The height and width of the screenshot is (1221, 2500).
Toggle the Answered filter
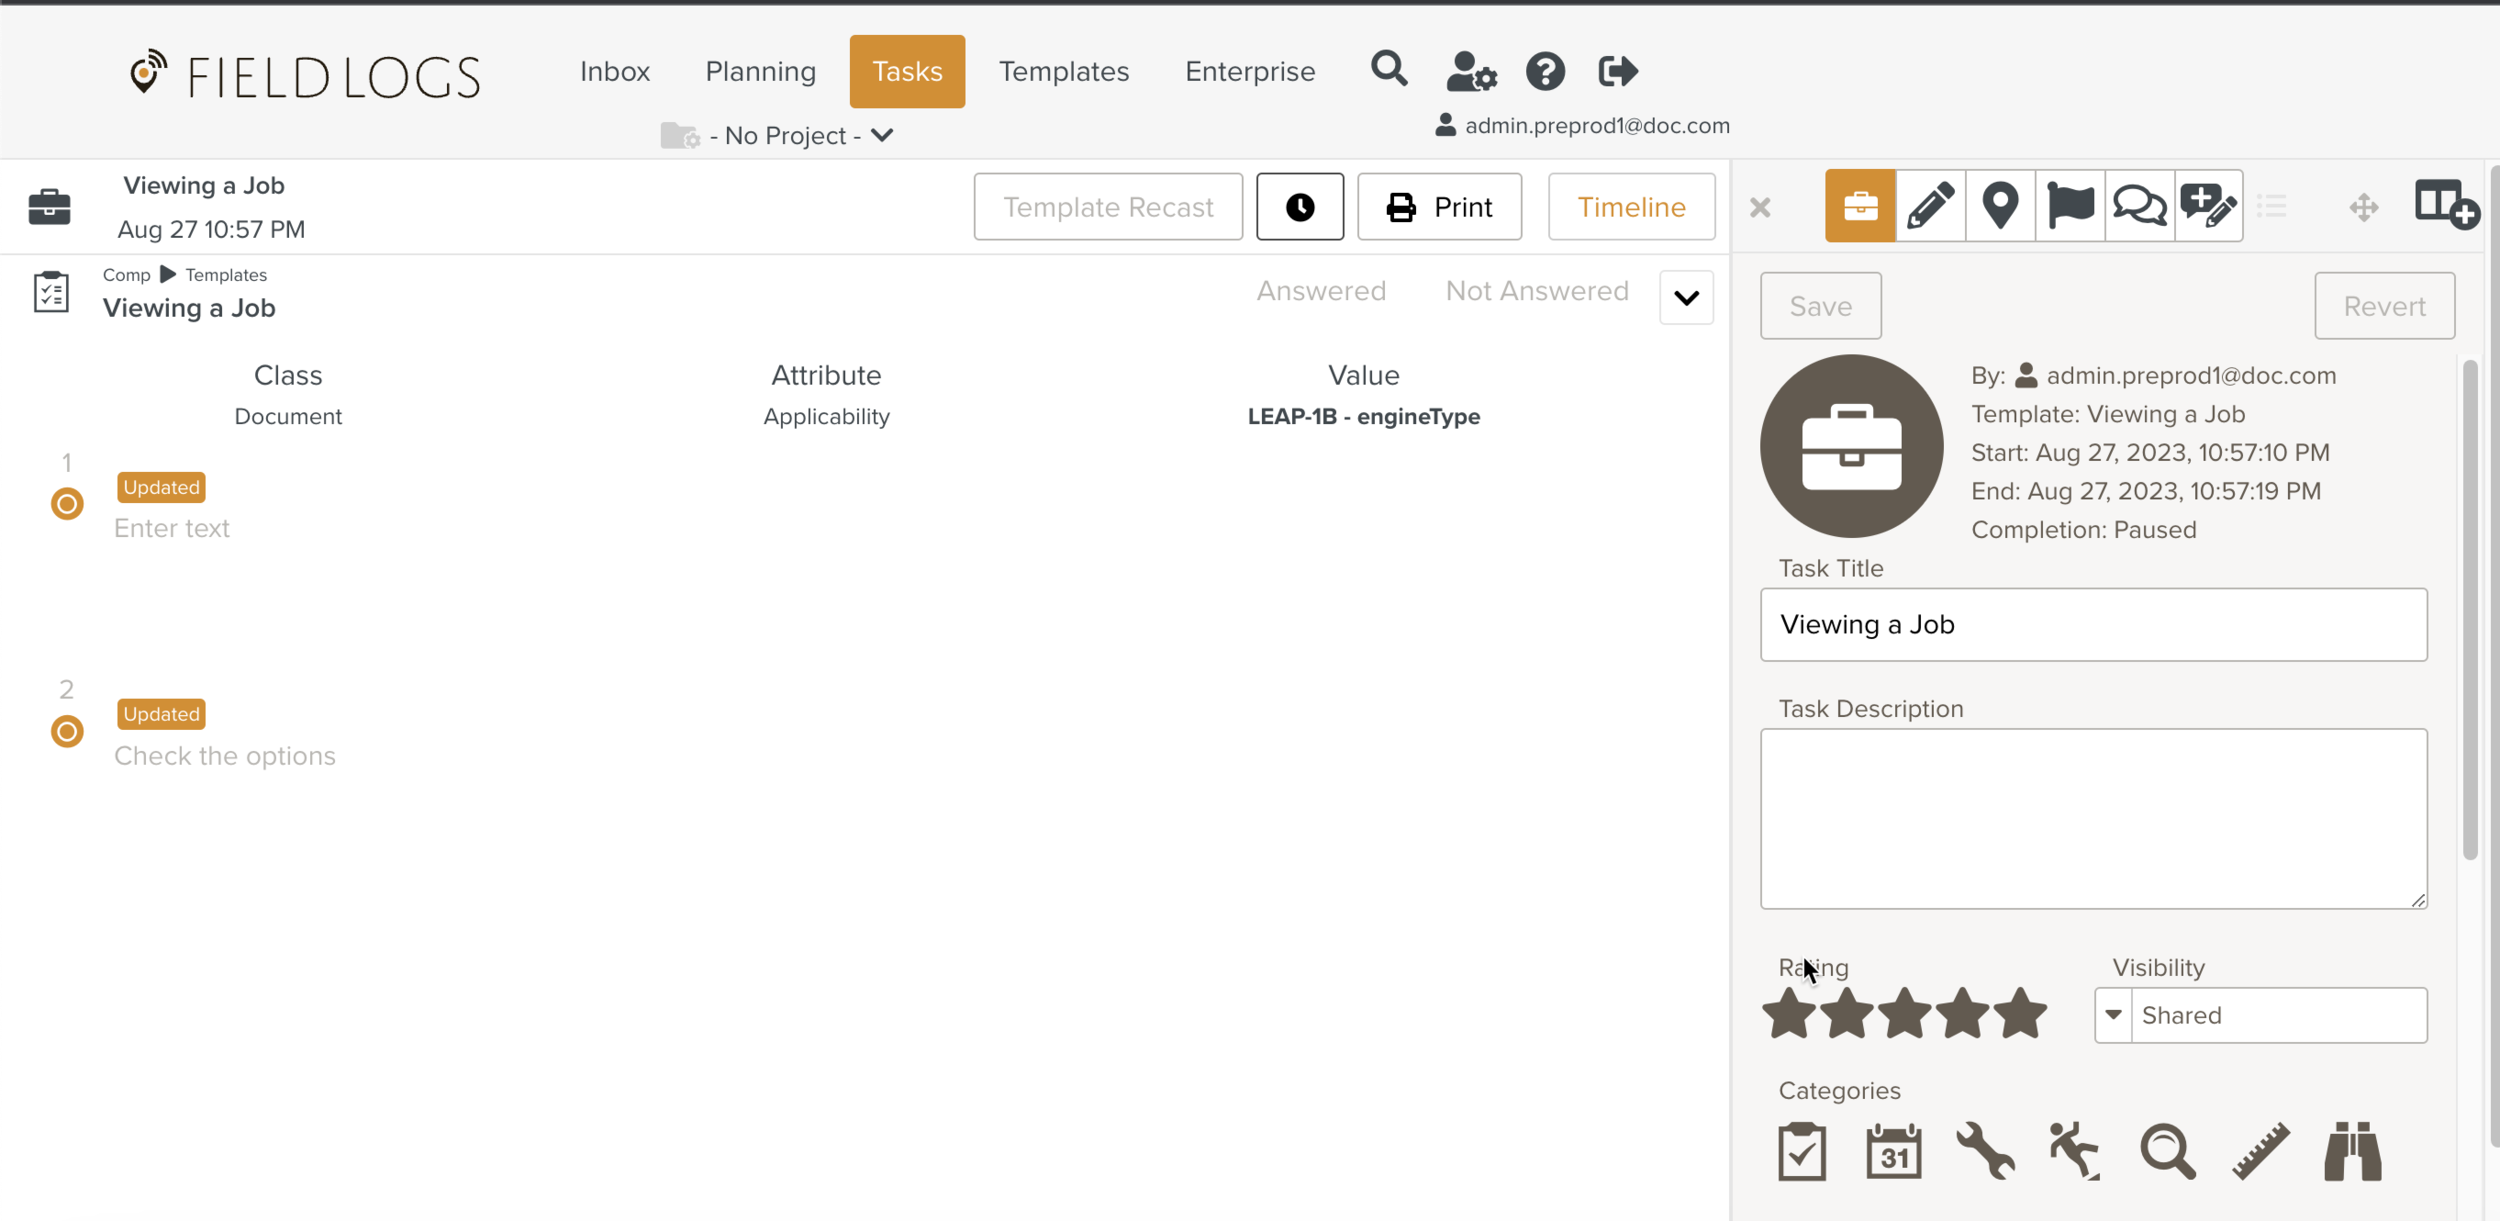click(1320, 291)
